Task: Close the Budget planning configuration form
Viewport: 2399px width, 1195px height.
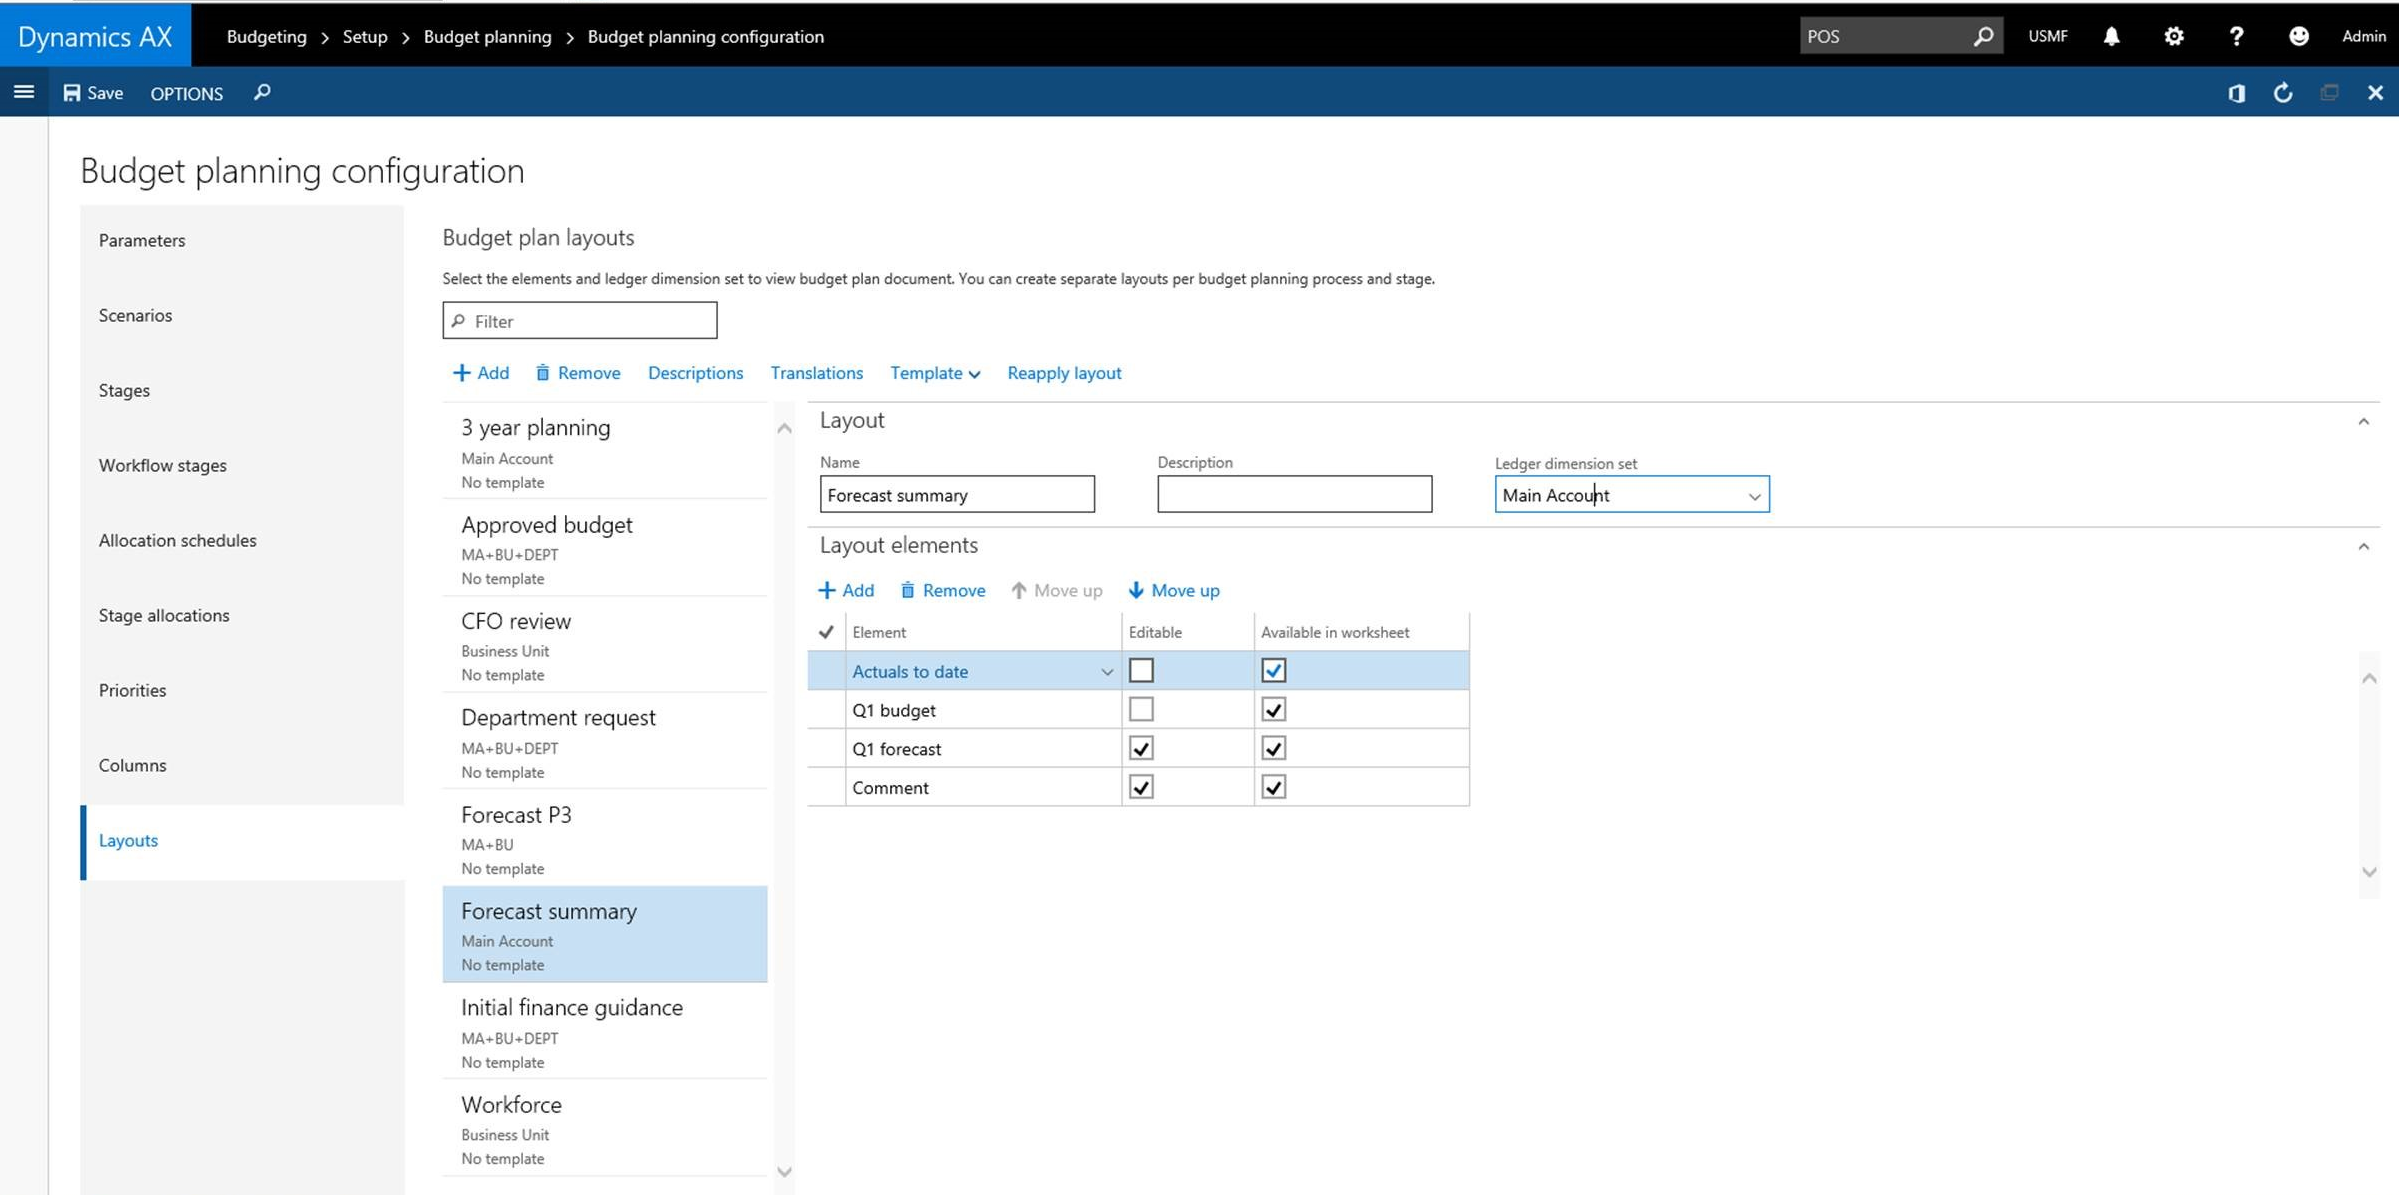Action: click(x=2375, y=93)
